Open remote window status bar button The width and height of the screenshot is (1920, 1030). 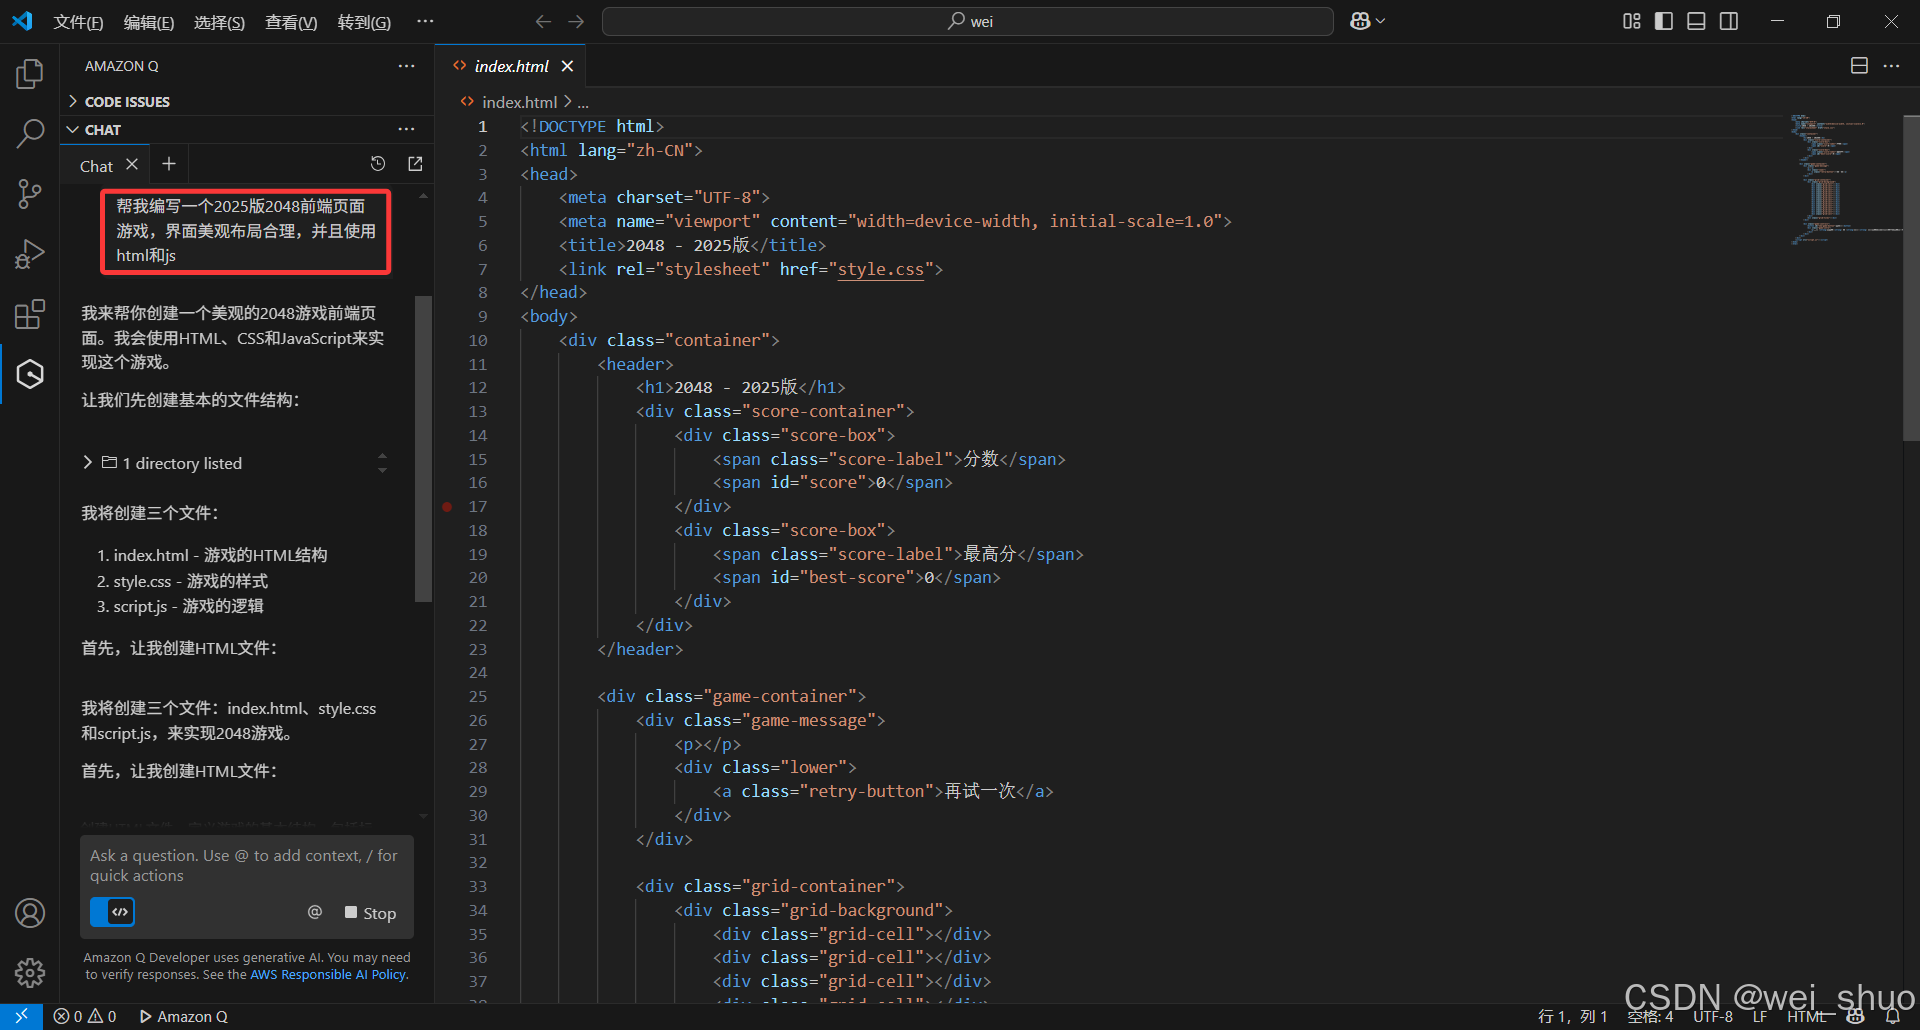click(21, 1016)
